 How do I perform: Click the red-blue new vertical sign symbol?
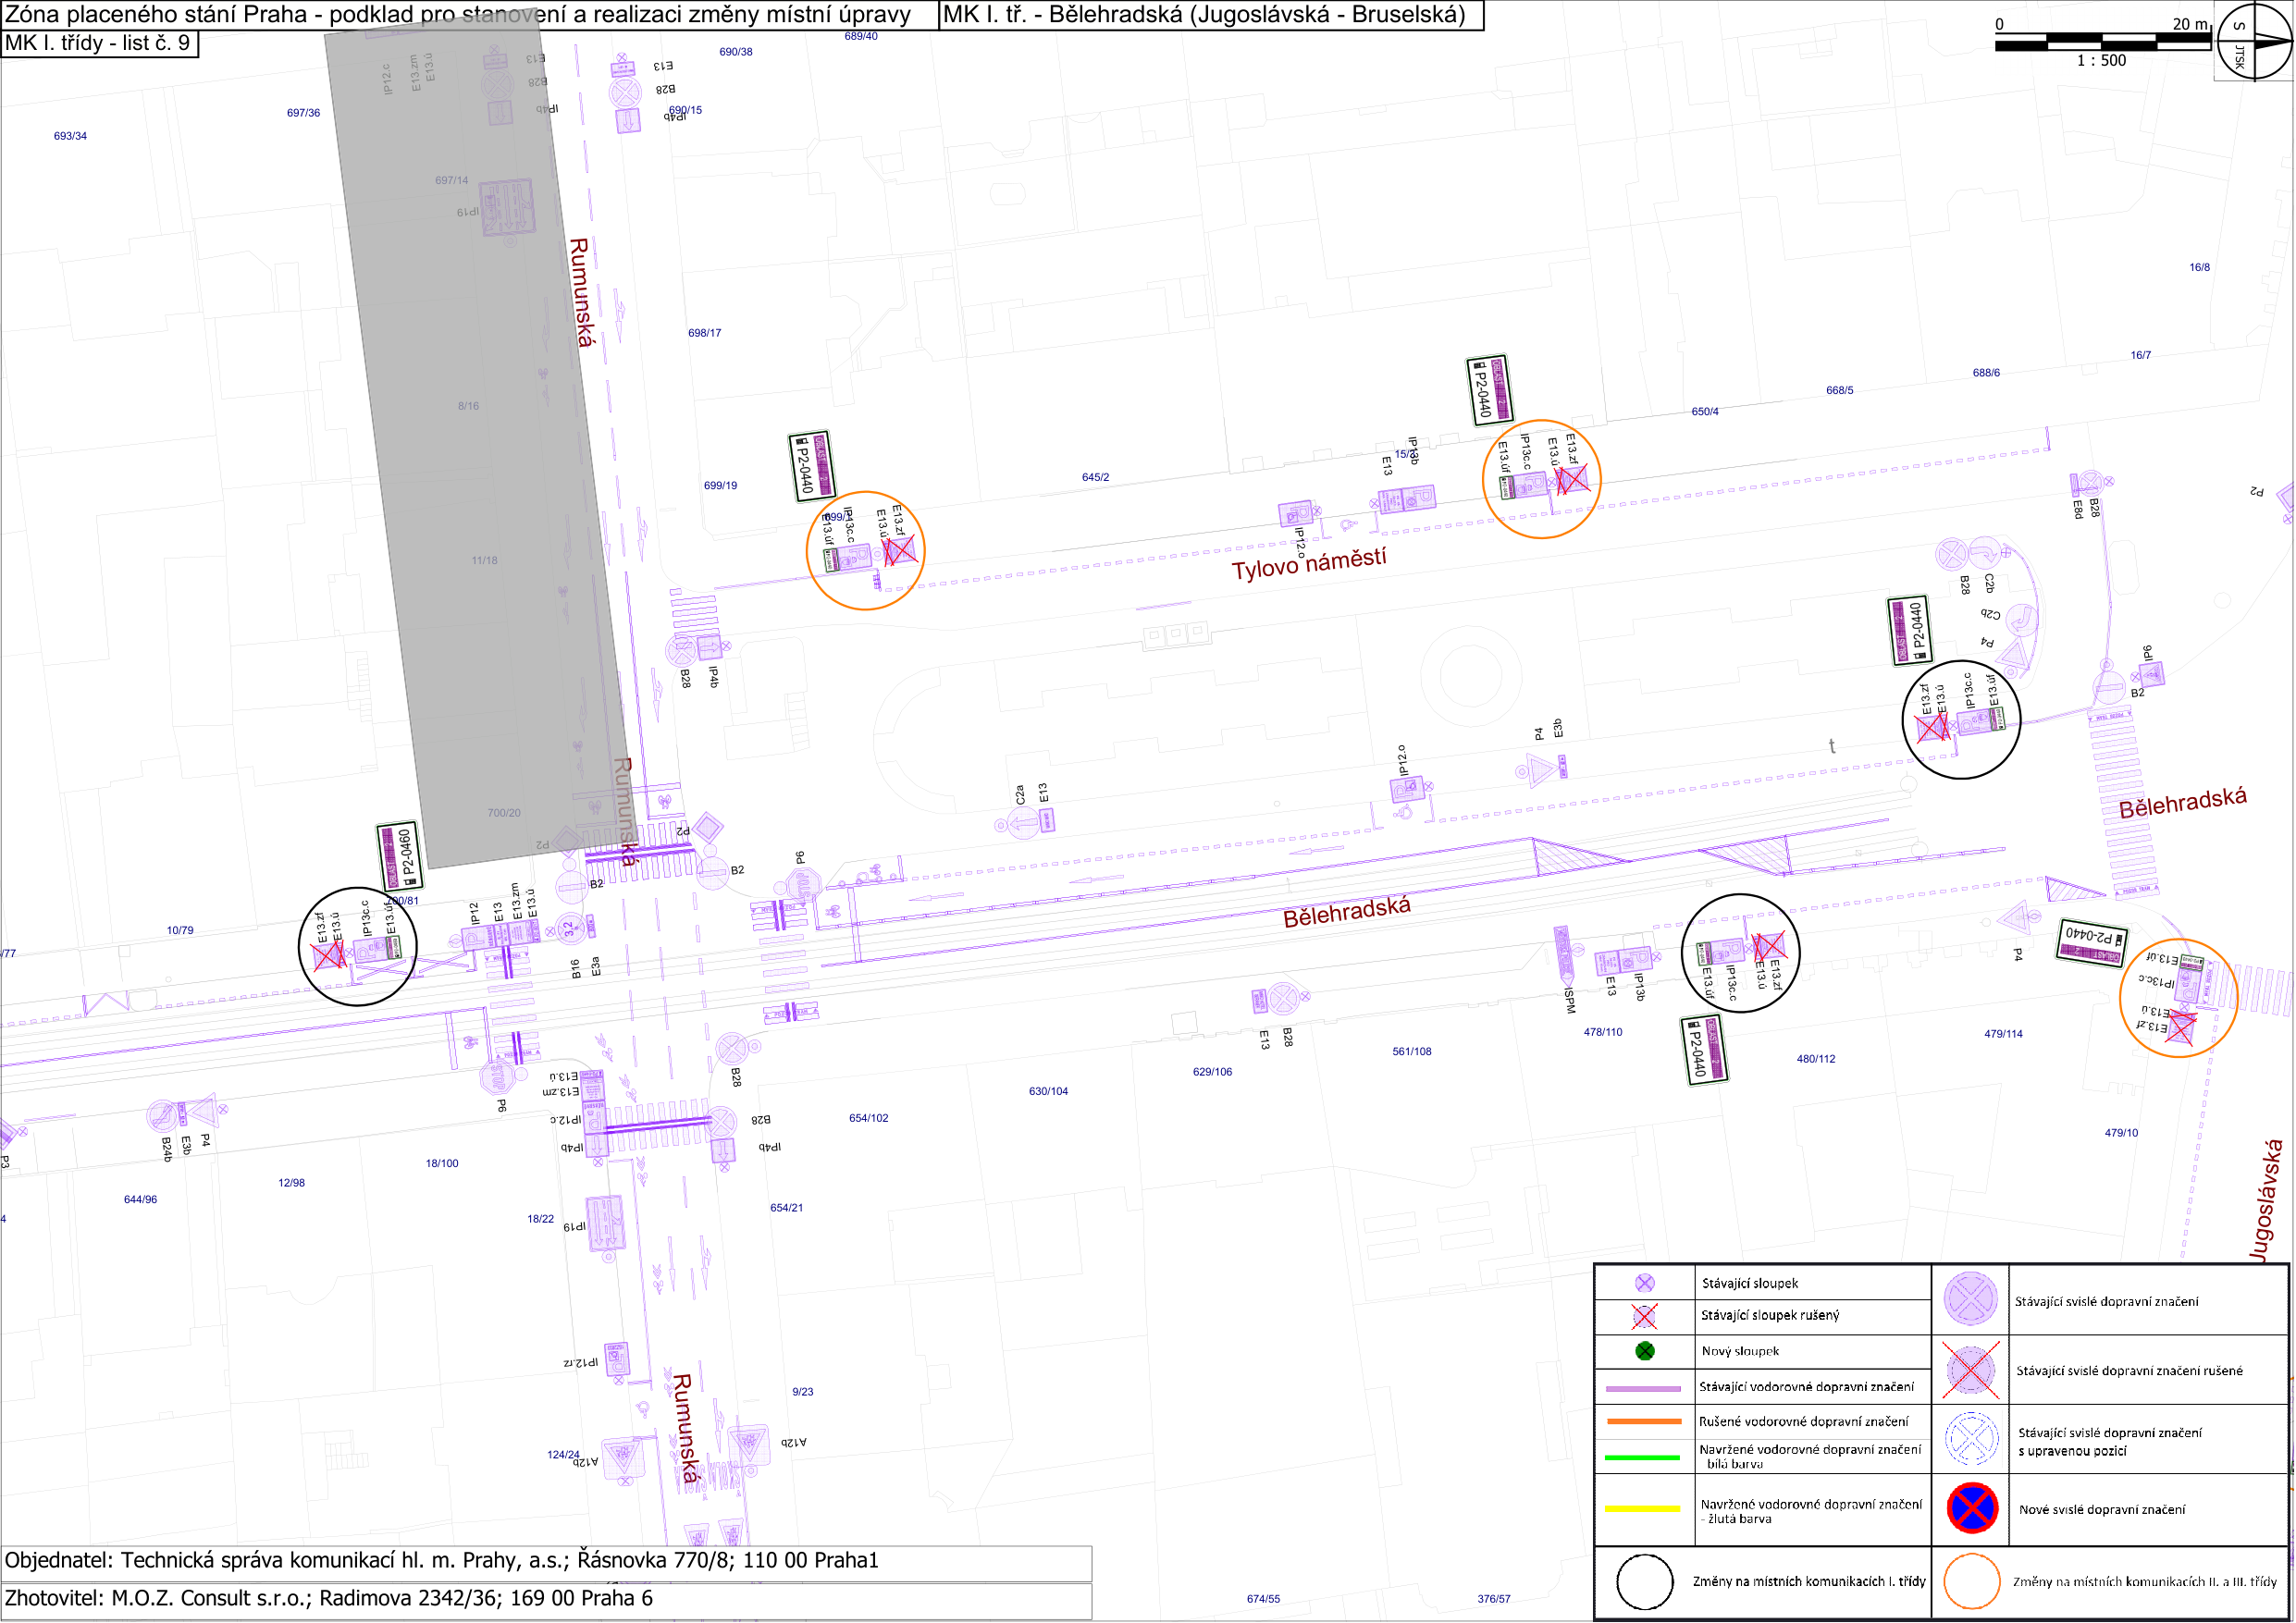[x=1972, y=1508]
